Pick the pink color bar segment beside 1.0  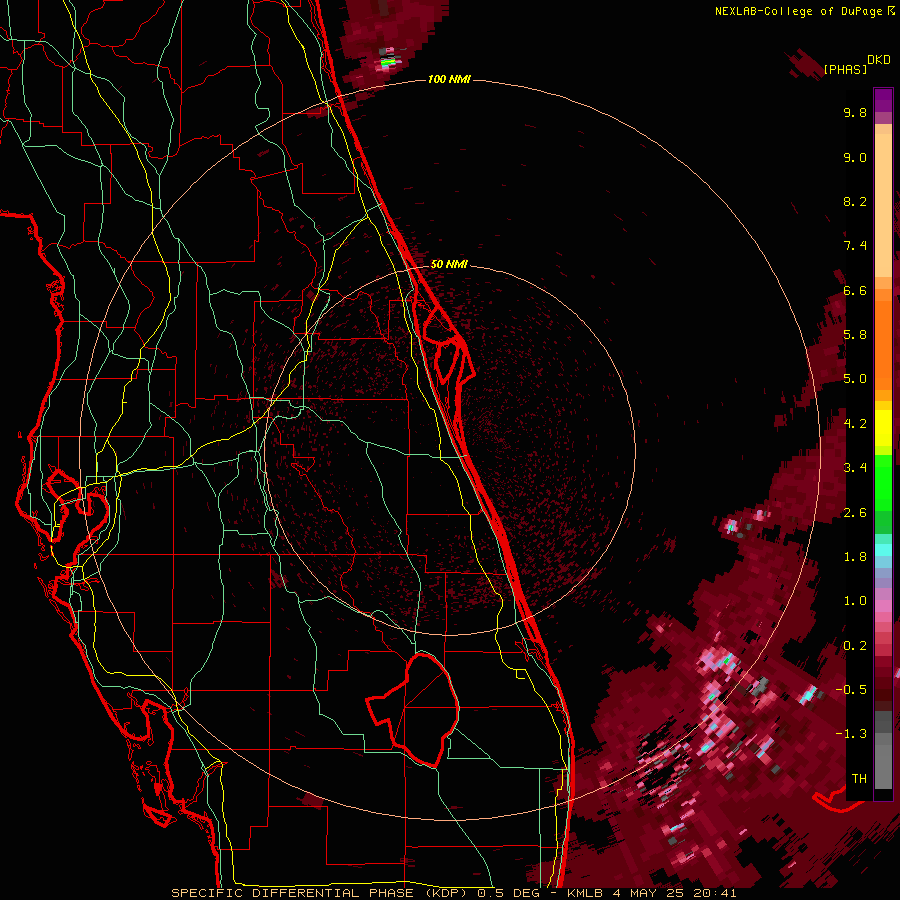coord(883,606)
